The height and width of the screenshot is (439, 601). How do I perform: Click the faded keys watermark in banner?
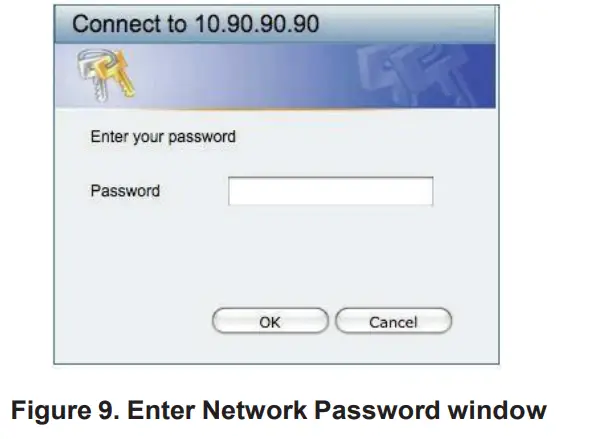click(414, 75)
